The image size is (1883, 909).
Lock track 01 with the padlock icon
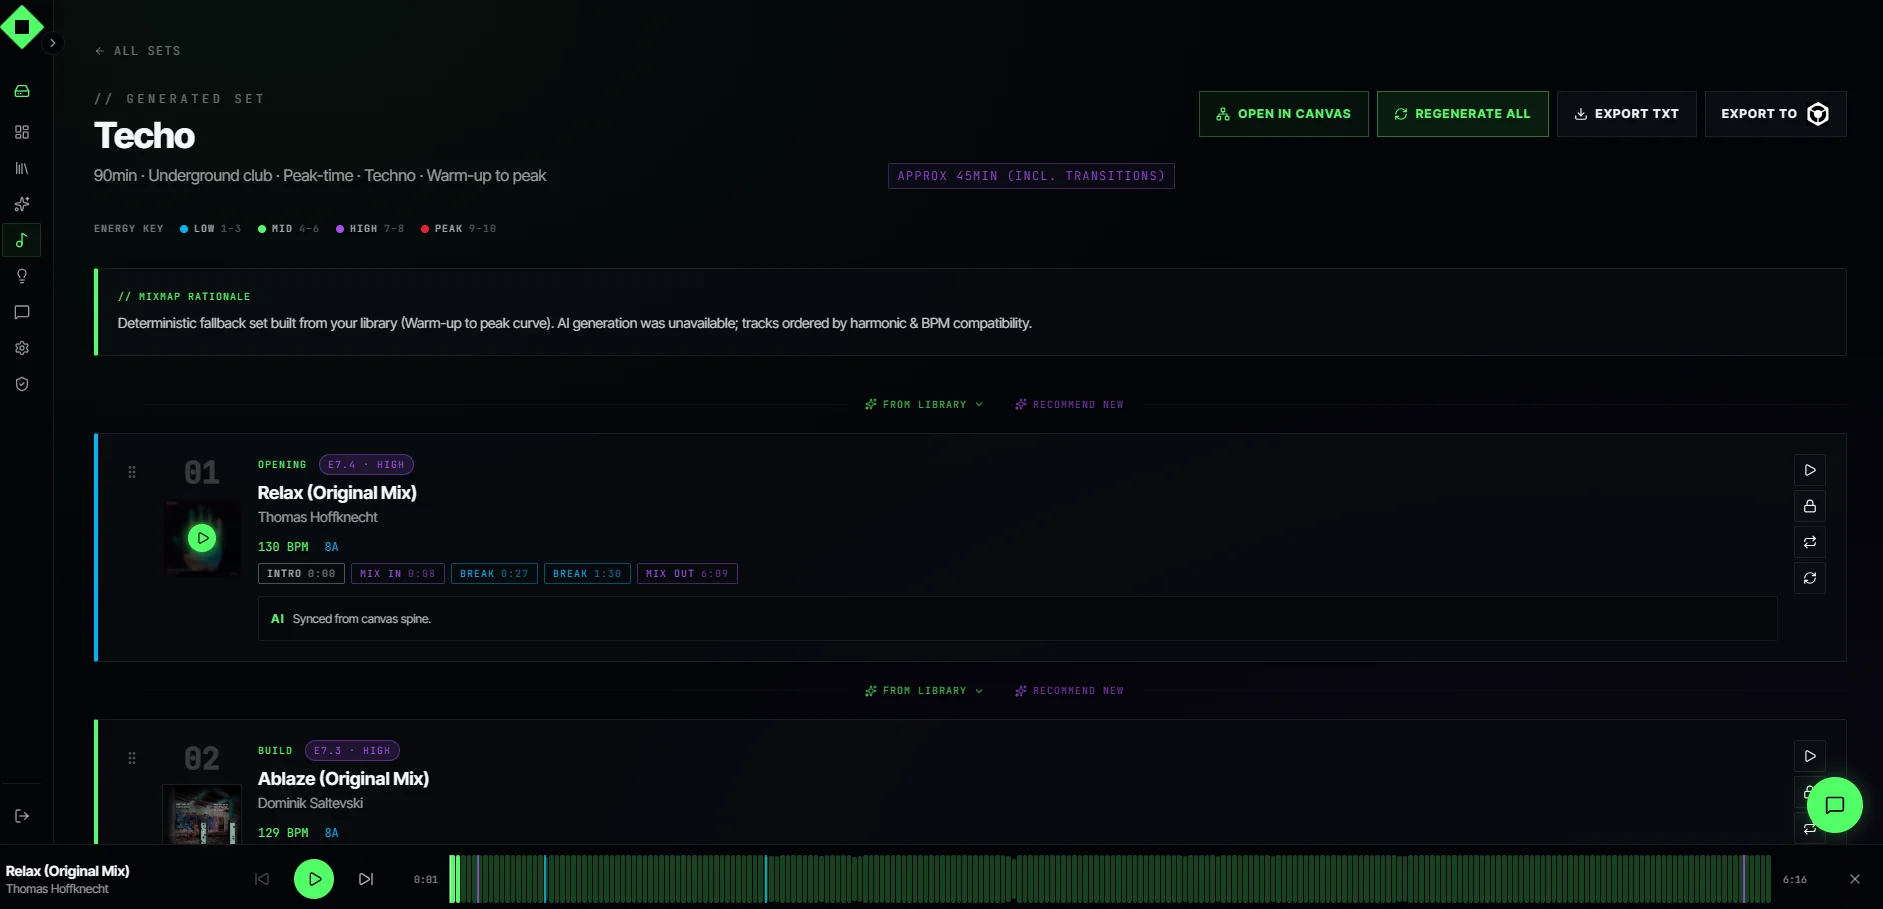pyautogui.click(x=1810, y=506)
